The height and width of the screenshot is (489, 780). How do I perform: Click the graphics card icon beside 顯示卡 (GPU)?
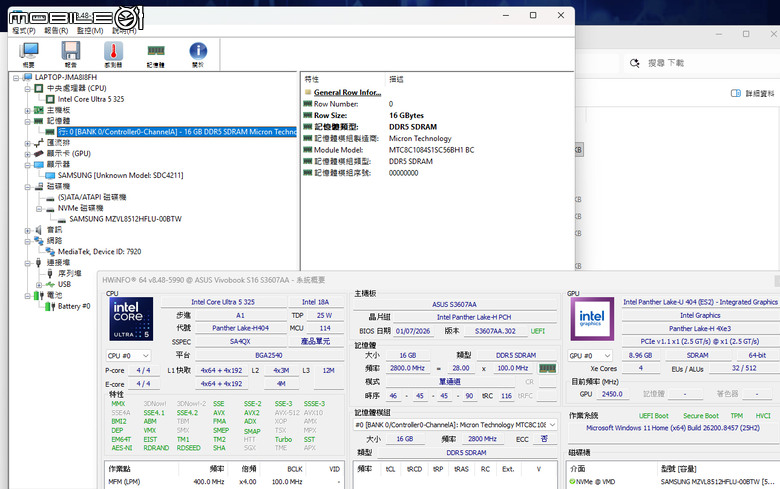[39, 154]
